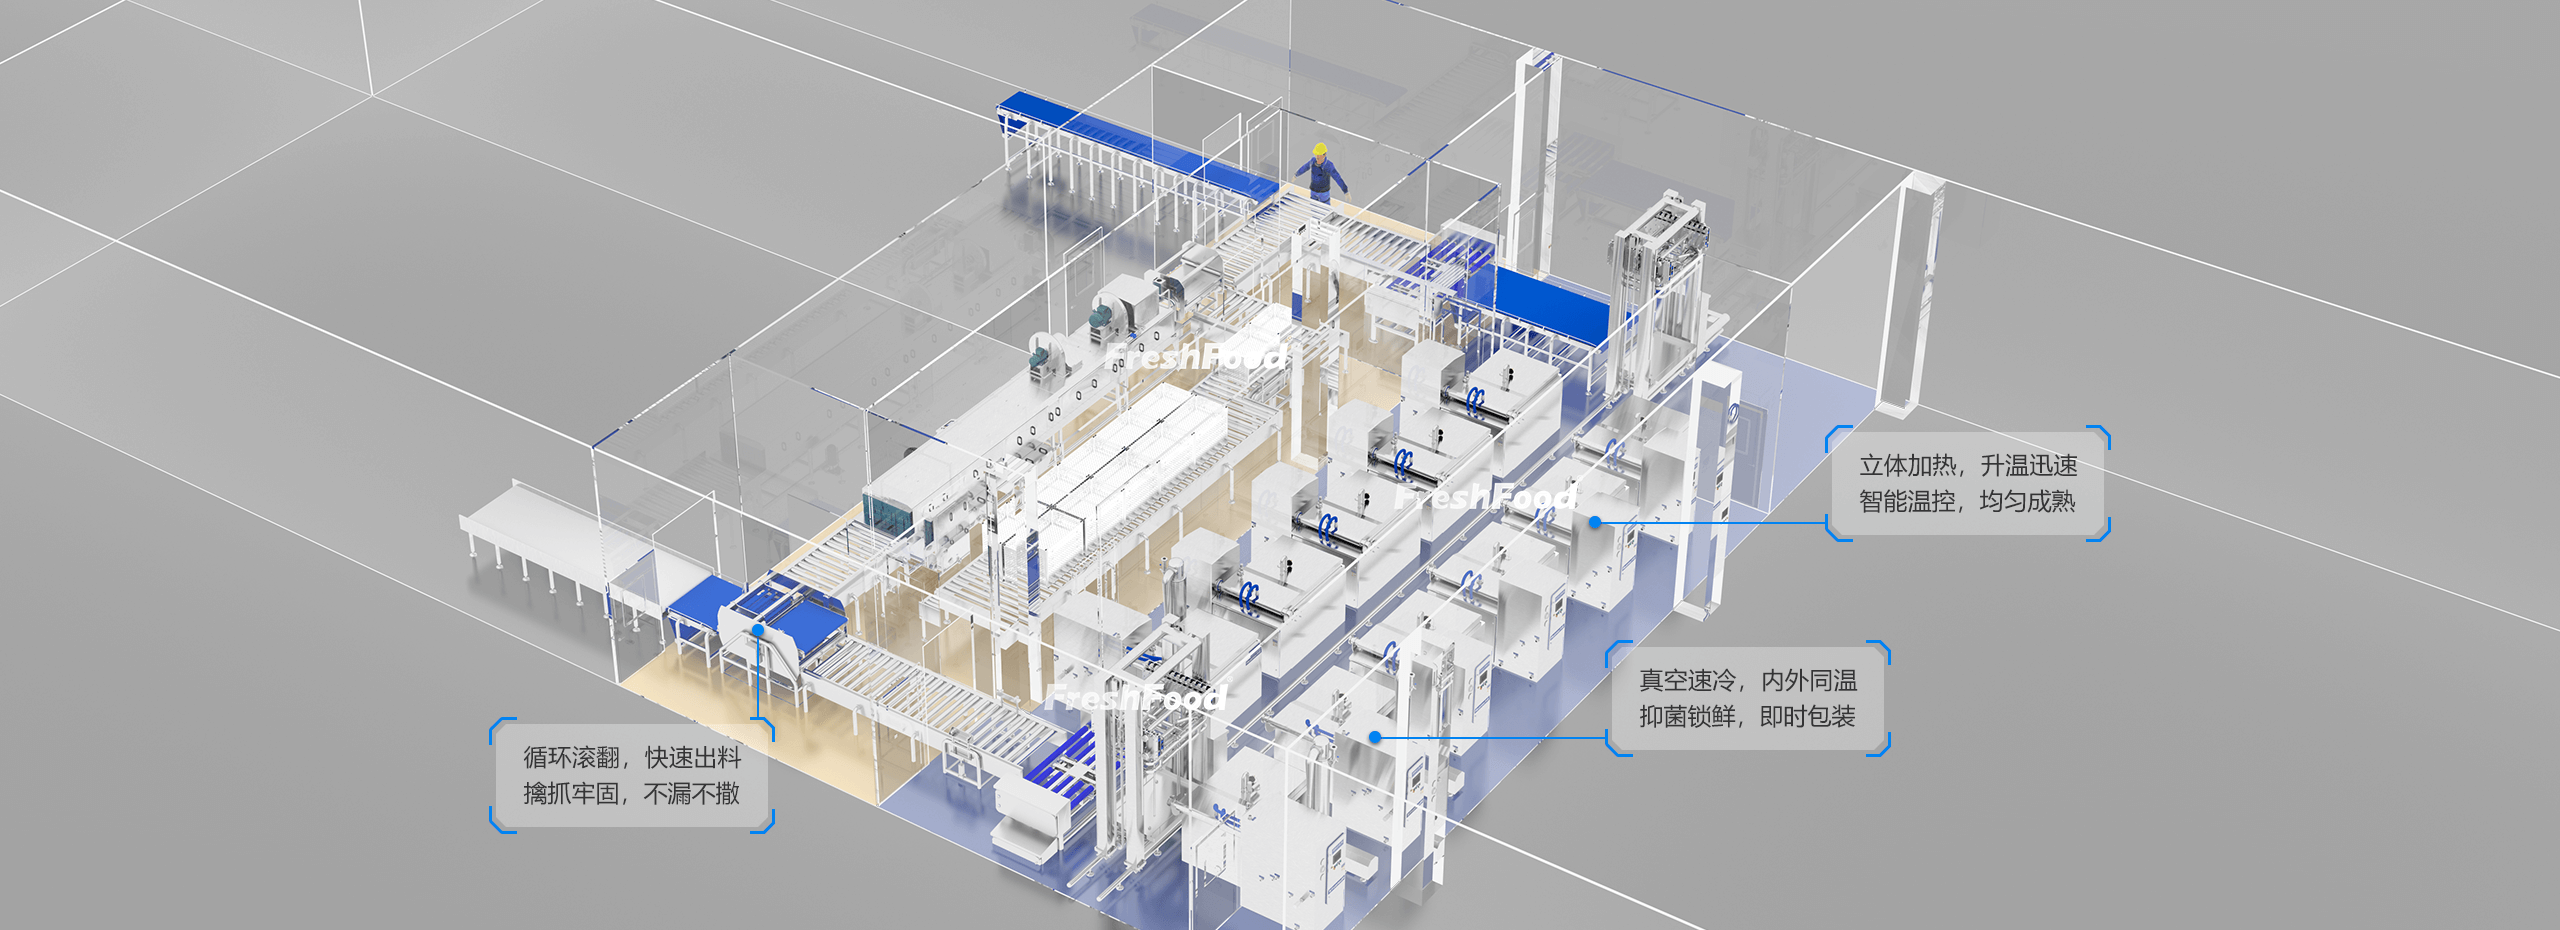Click the callout '立体加热，升温迅速 智能温控，均匀成熟'
The width and height of the screenshot is (2560, 930).
point(1968,483)
